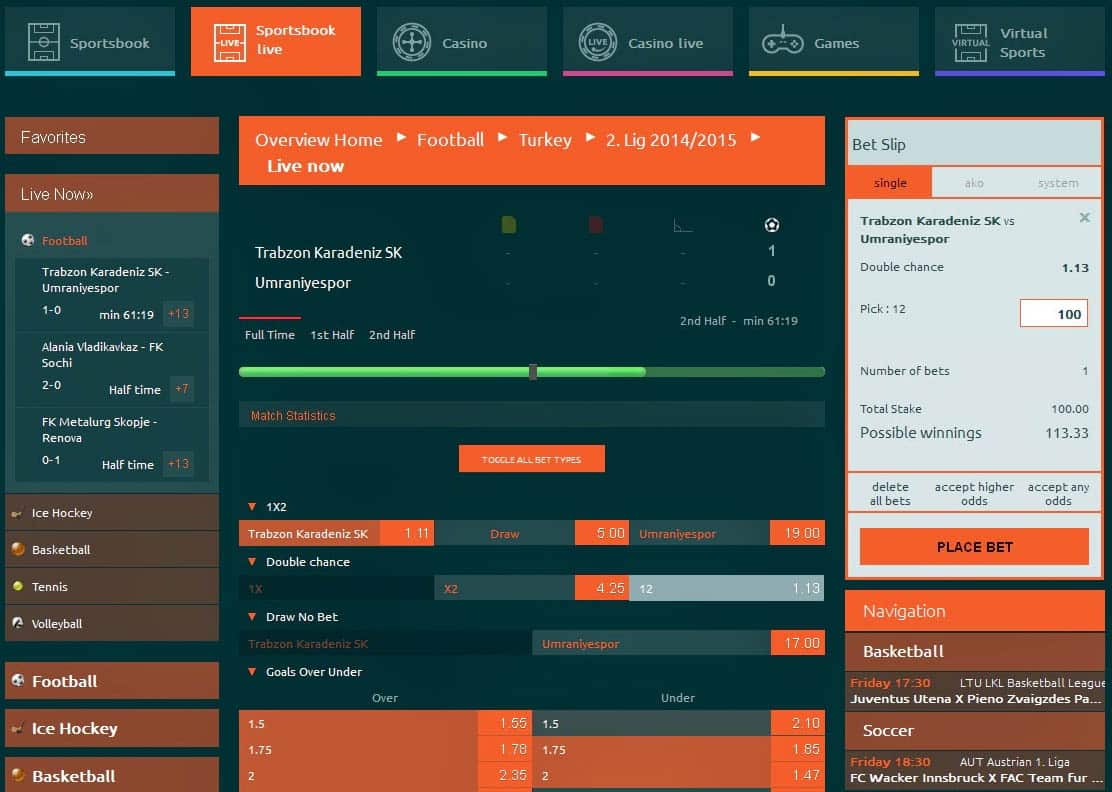Click the soccer ball icon beside Live Football
Image resolution: width=1112 pixels, height=792 pixels.
[28, 240]
